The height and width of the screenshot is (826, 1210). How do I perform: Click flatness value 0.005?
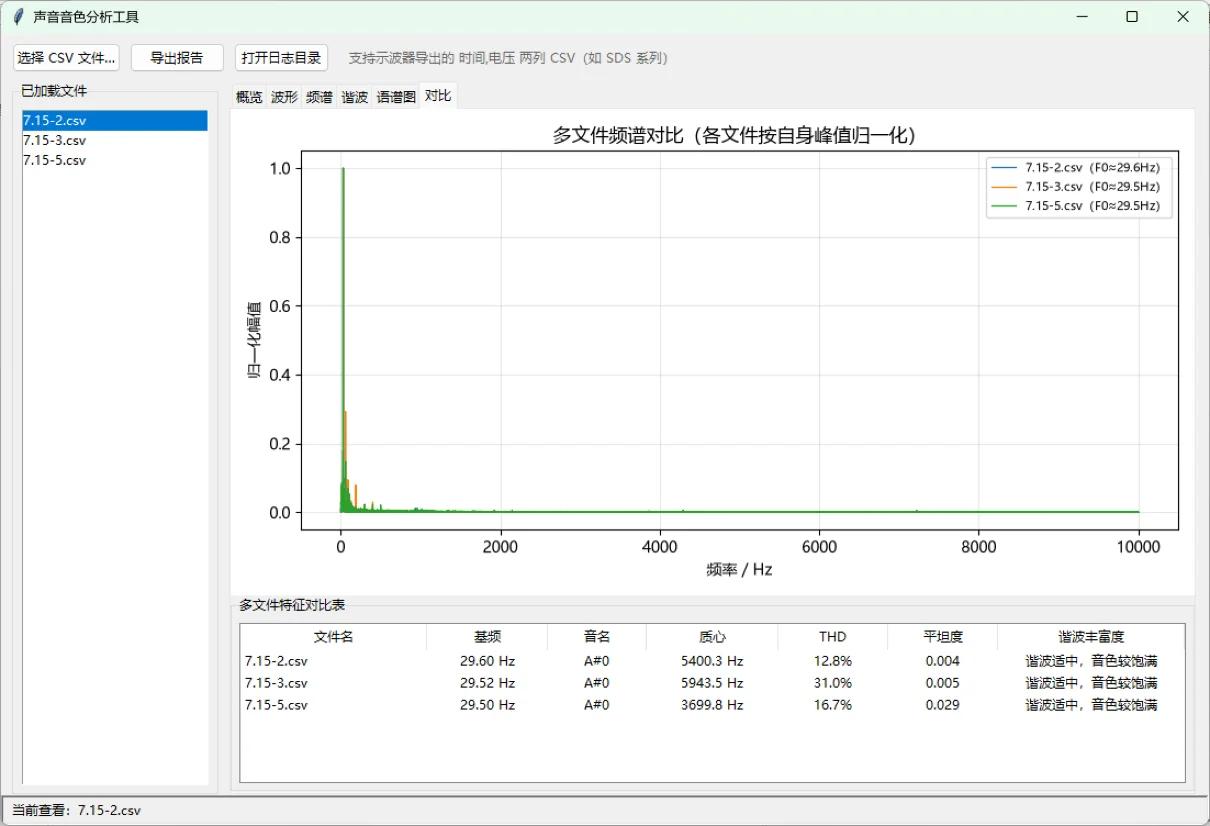[942, 683]
